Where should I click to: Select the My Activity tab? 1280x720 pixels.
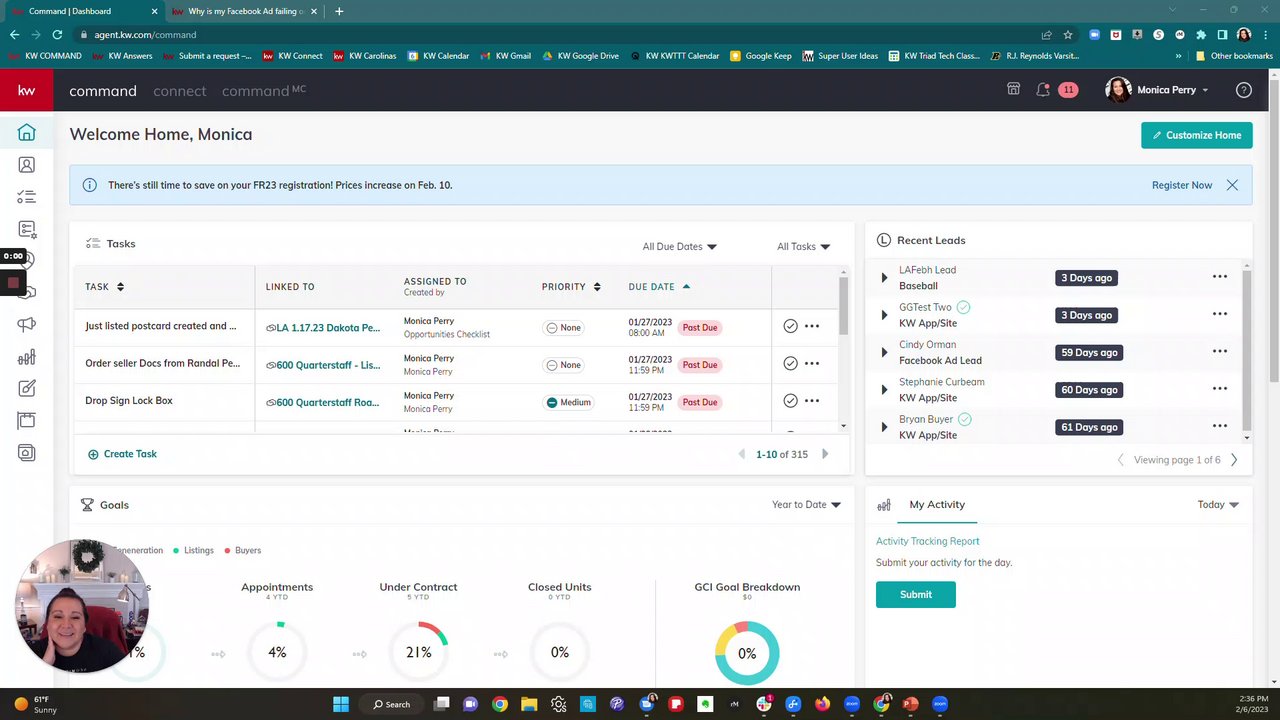937,505
